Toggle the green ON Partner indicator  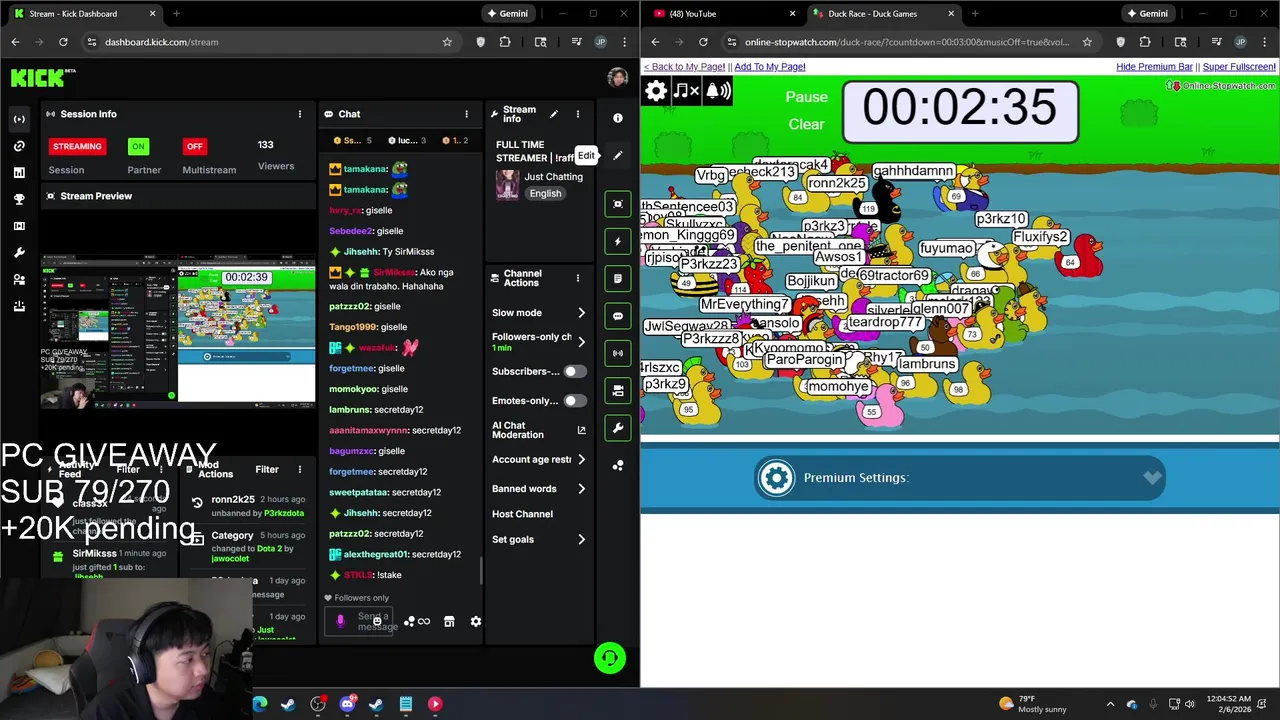pos(138,146)
